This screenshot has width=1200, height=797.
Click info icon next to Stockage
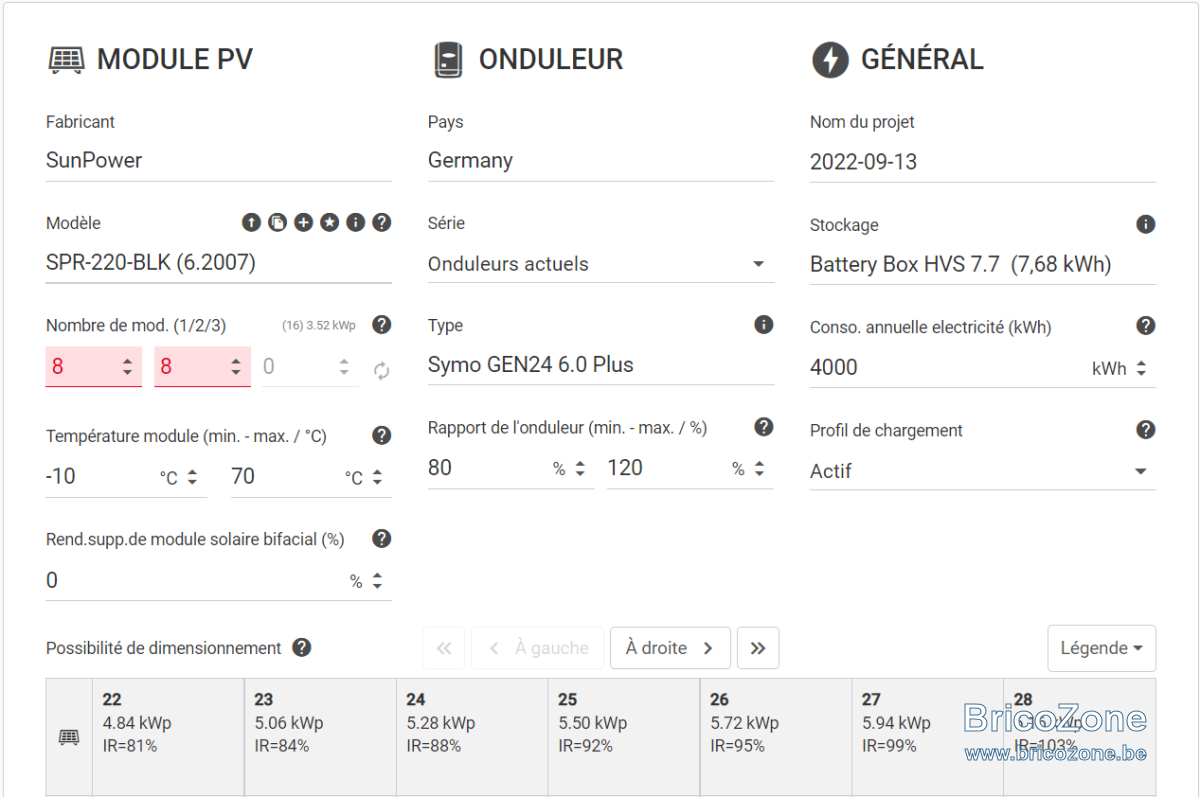(x=1146, y=224)
